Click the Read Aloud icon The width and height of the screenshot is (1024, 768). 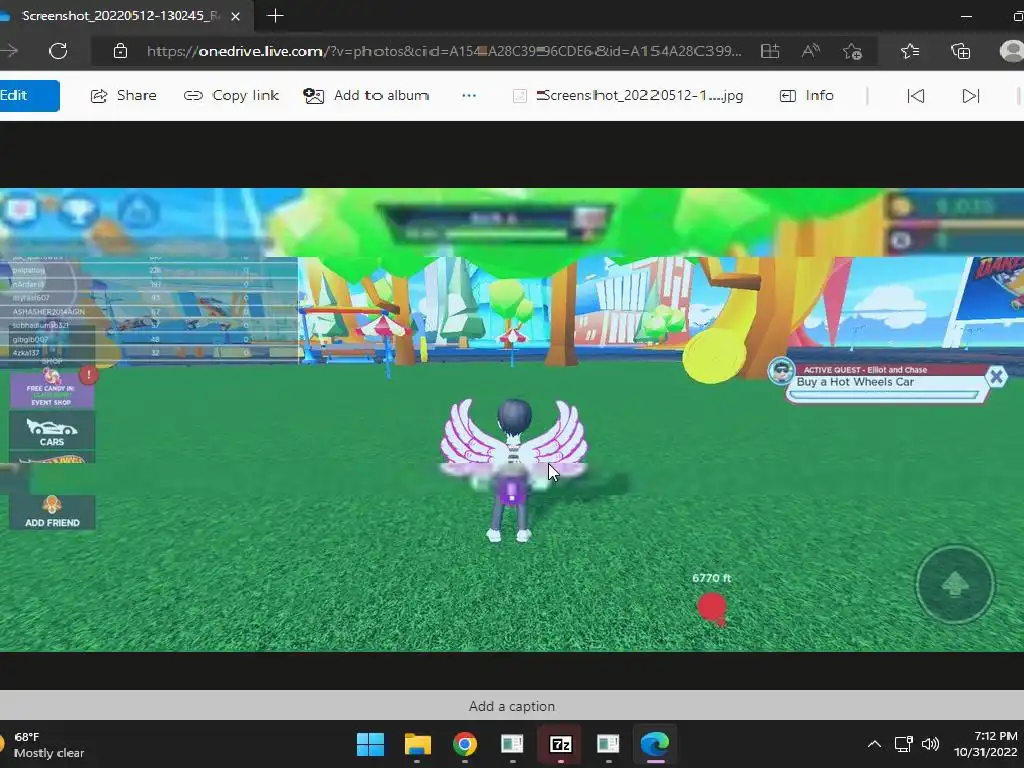click(x=810, y=51)
